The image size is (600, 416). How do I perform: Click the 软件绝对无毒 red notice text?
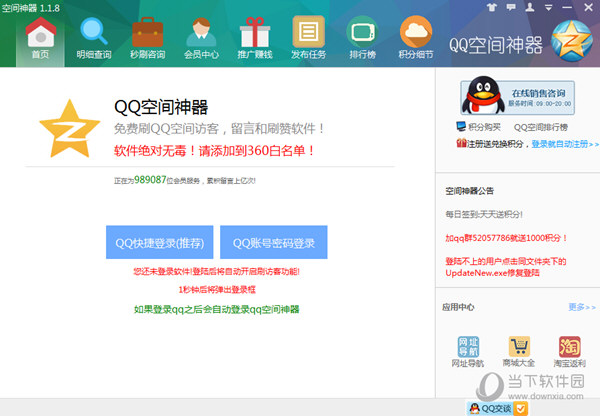(x=214, y=150)
